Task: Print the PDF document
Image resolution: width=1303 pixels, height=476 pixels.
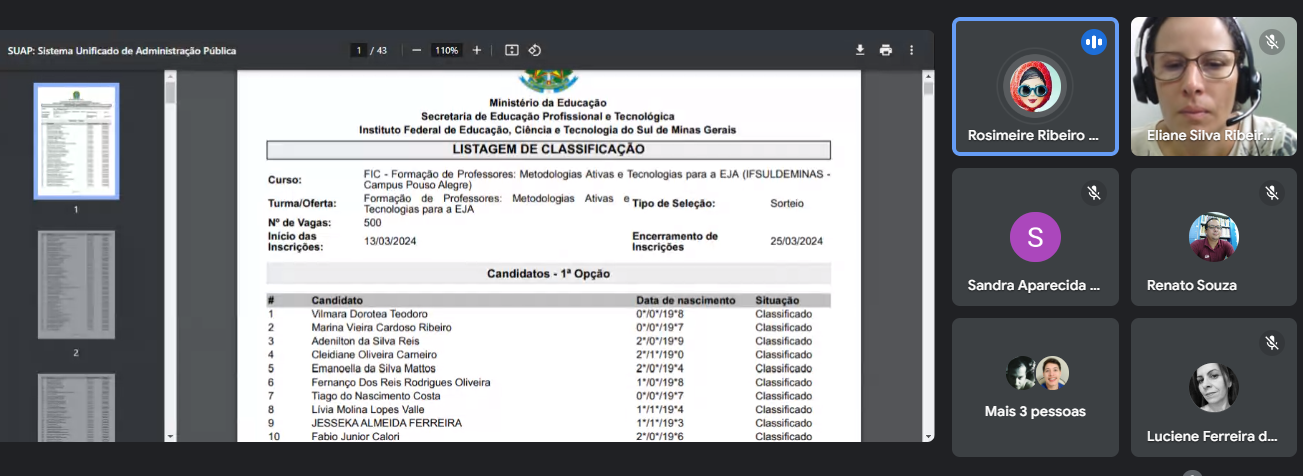Action: [x=885, y=50]
